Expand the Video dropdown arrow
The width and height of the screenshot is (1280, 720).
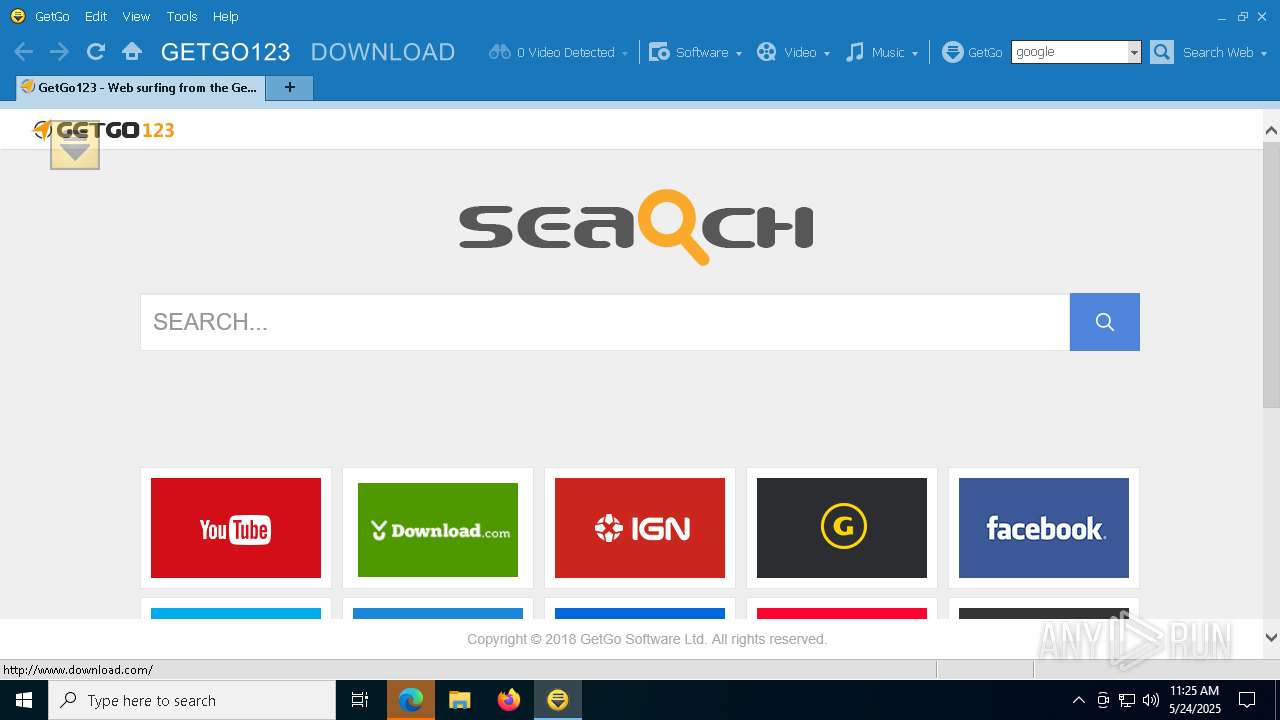827,53
